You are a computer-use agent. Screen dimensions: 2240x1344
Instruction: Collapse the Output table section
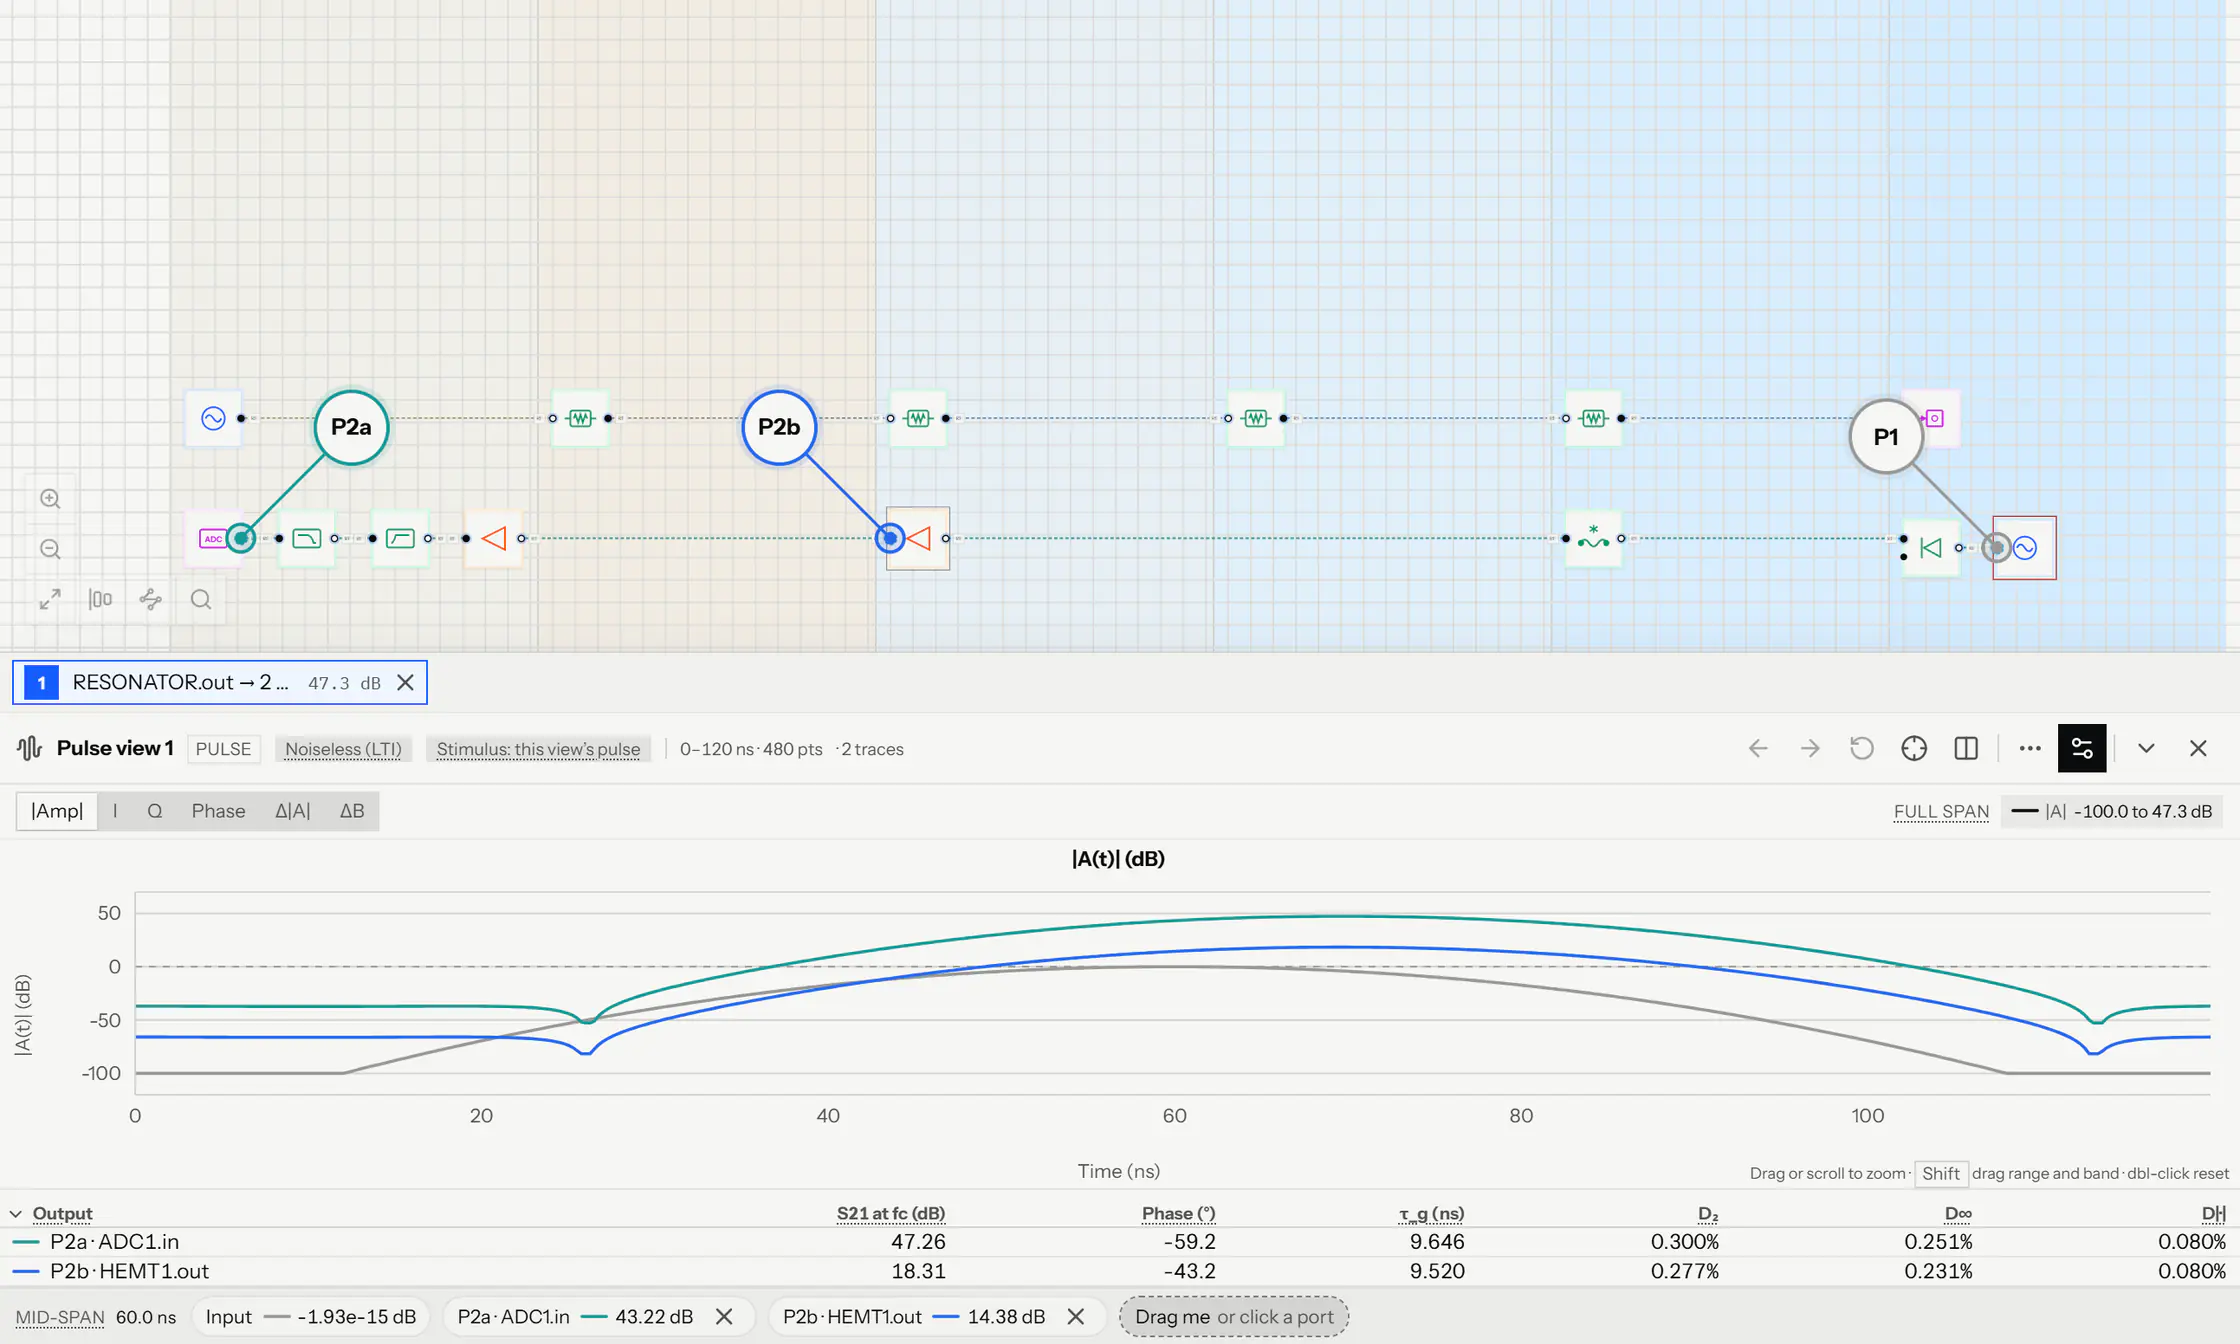(16, 1213)
